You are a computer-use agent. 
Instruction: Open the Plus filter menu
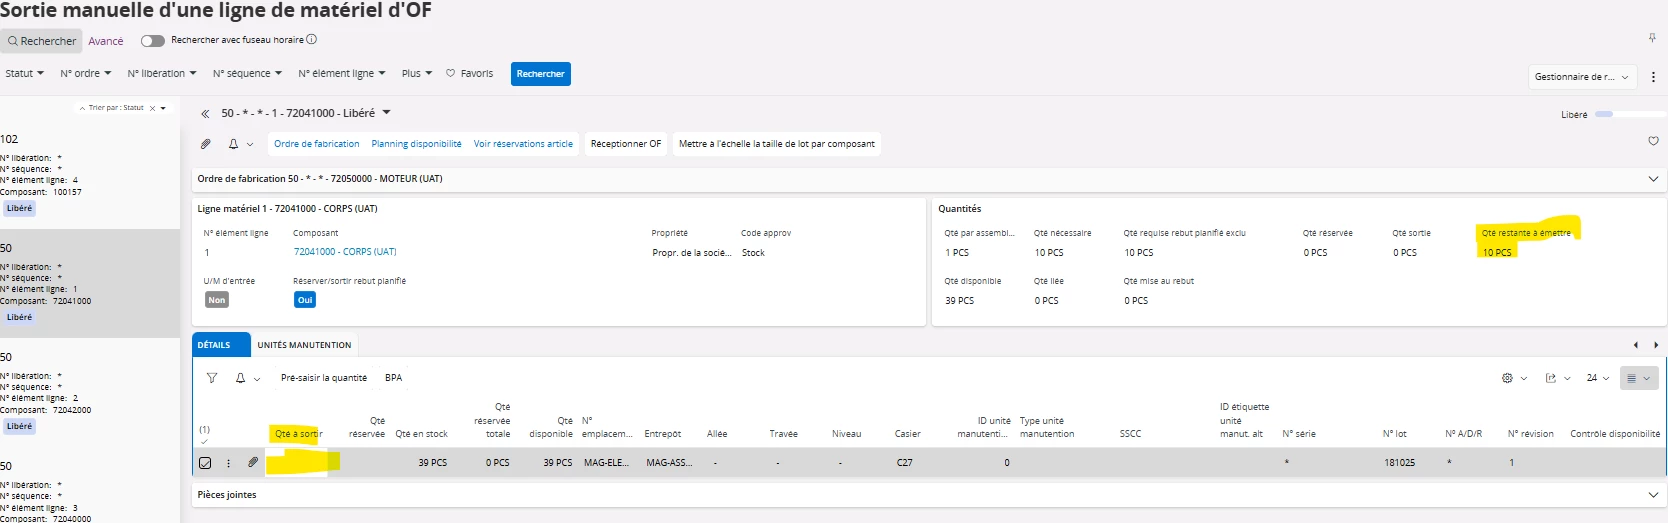click(416, 74)
